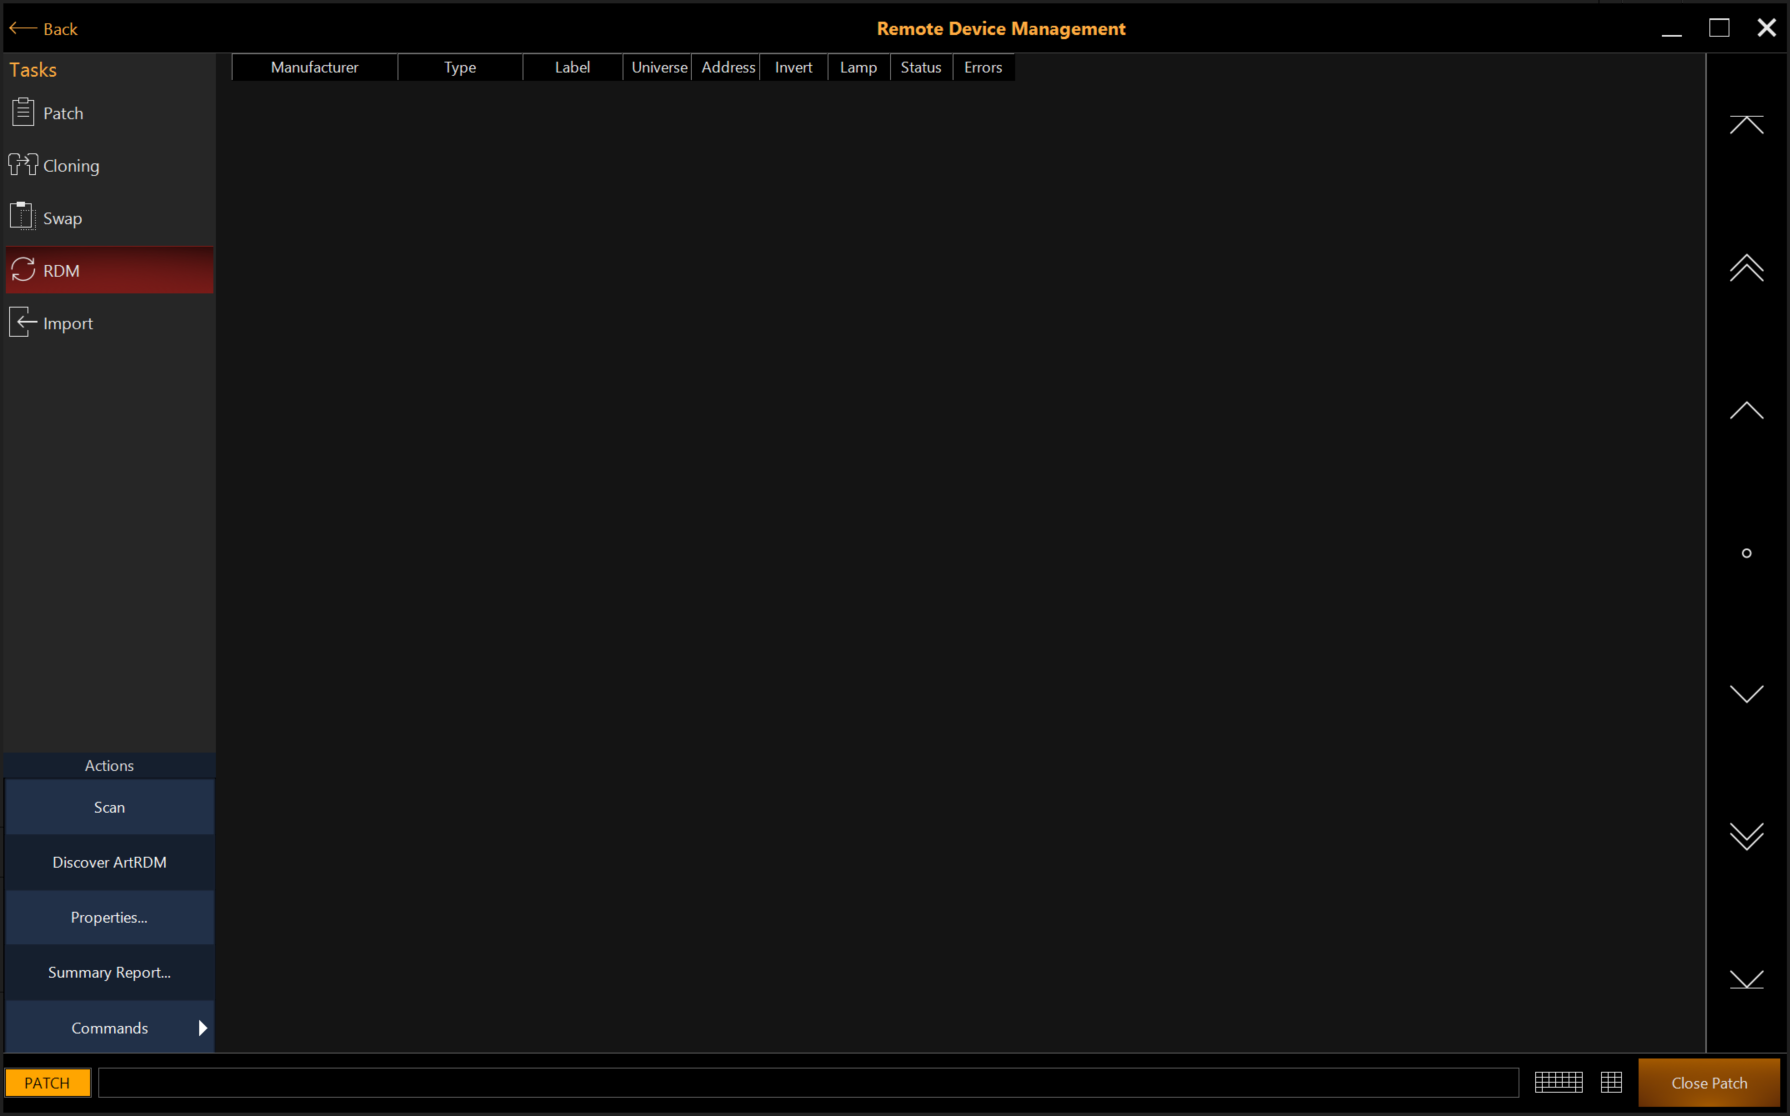
Task: Click the PATCH command line input field
Action: tap(808, 1083)
